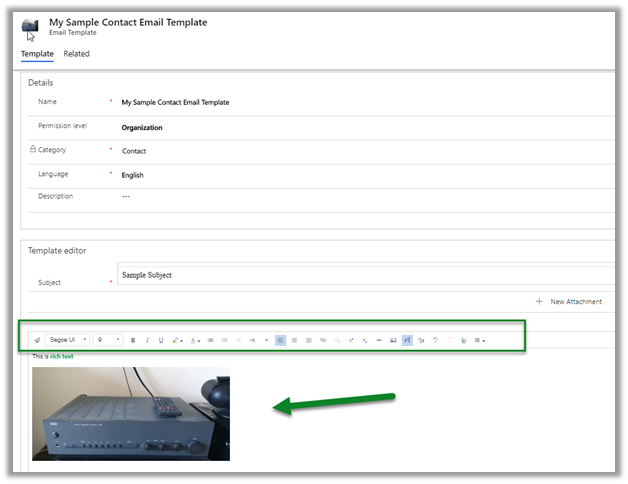Screen dimensions: 628x484
Task: Click the insert link icon
Action: [323, 340]
